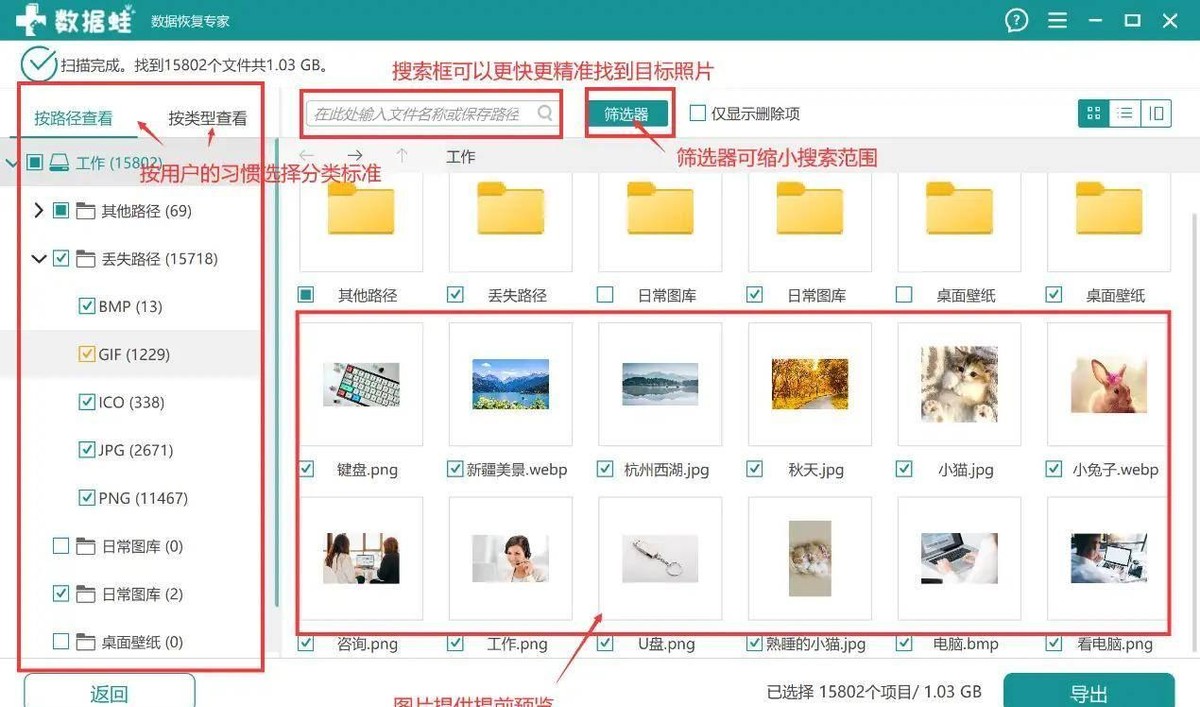Uncheck 日常图库 (2) tree checkbox
Viewport: 1200px width, 707px height.
pyautogui.click(x=61, y=594)
